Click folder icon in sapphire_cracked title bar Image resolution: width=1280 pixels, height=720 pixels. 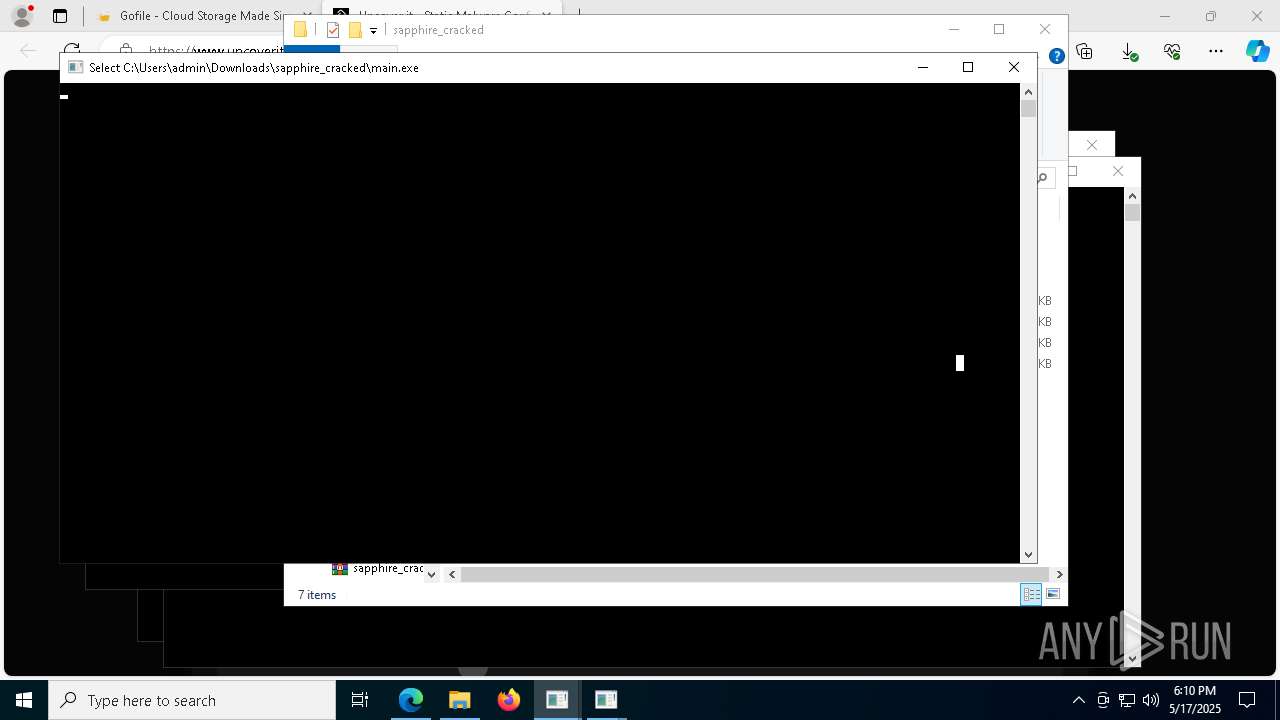click(300, 30)
